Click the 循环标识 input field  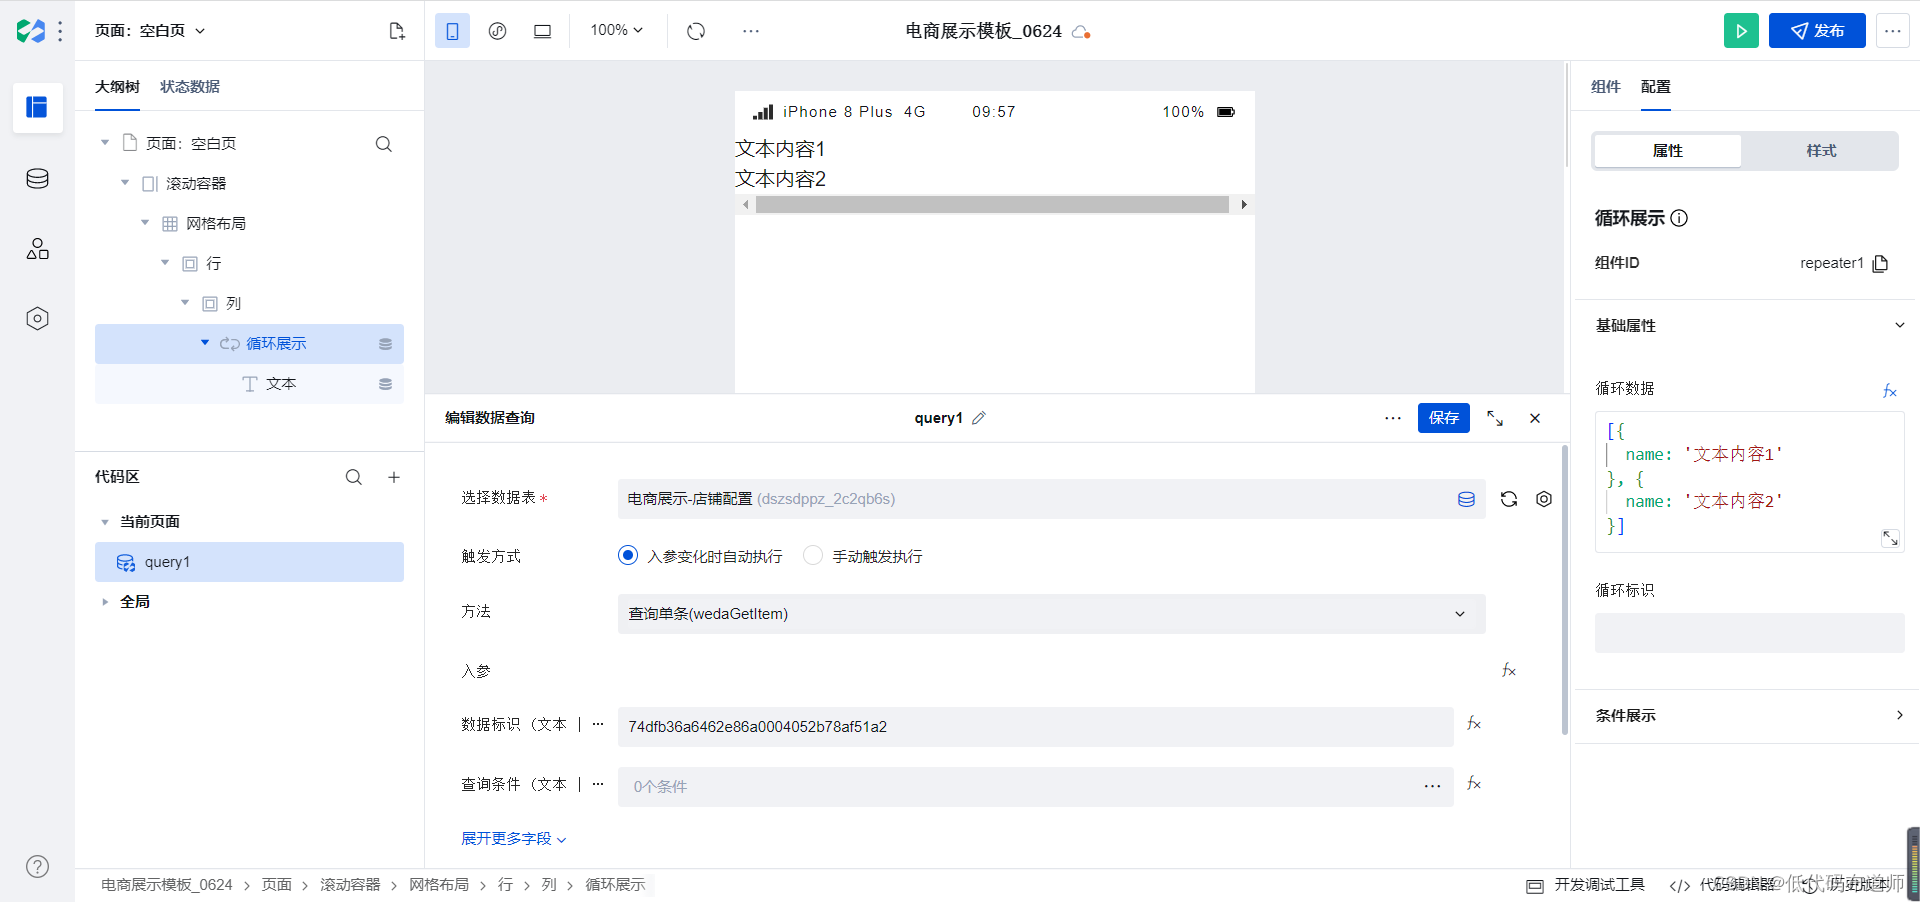1749,633
